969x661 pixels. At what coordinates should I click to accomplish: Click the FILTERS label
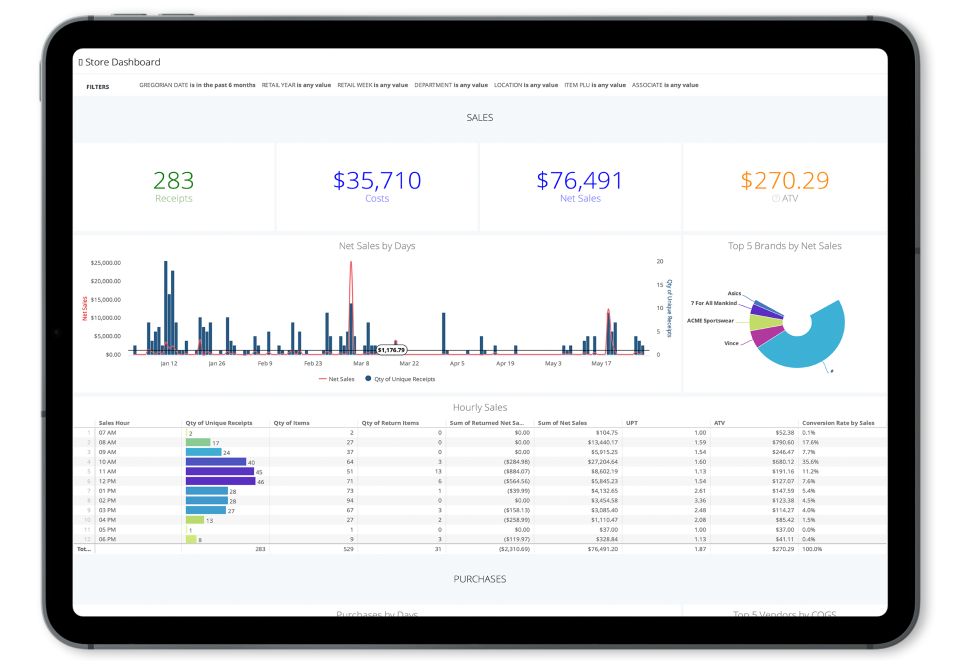(x=97, y=87)
